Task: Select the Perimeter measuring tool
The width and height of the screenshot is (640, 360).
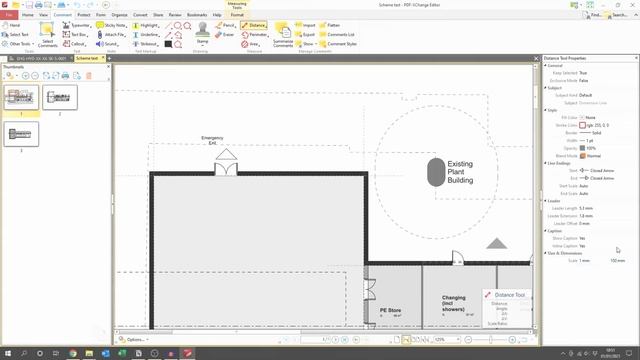Action: click(x=255, y=35)
